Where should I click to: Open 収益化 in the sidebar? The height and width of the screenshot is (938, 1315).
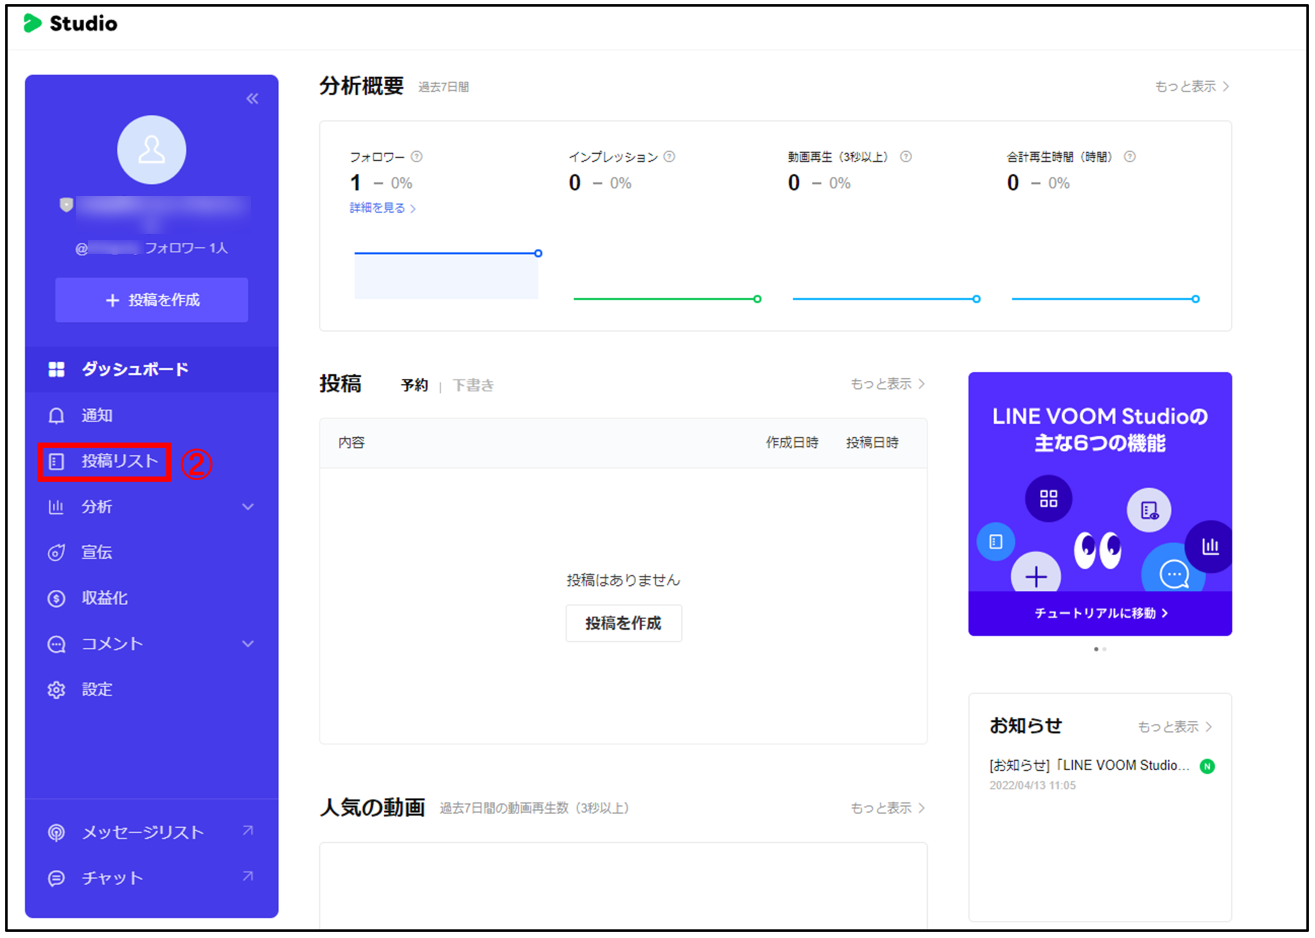[x=152, y=598]
